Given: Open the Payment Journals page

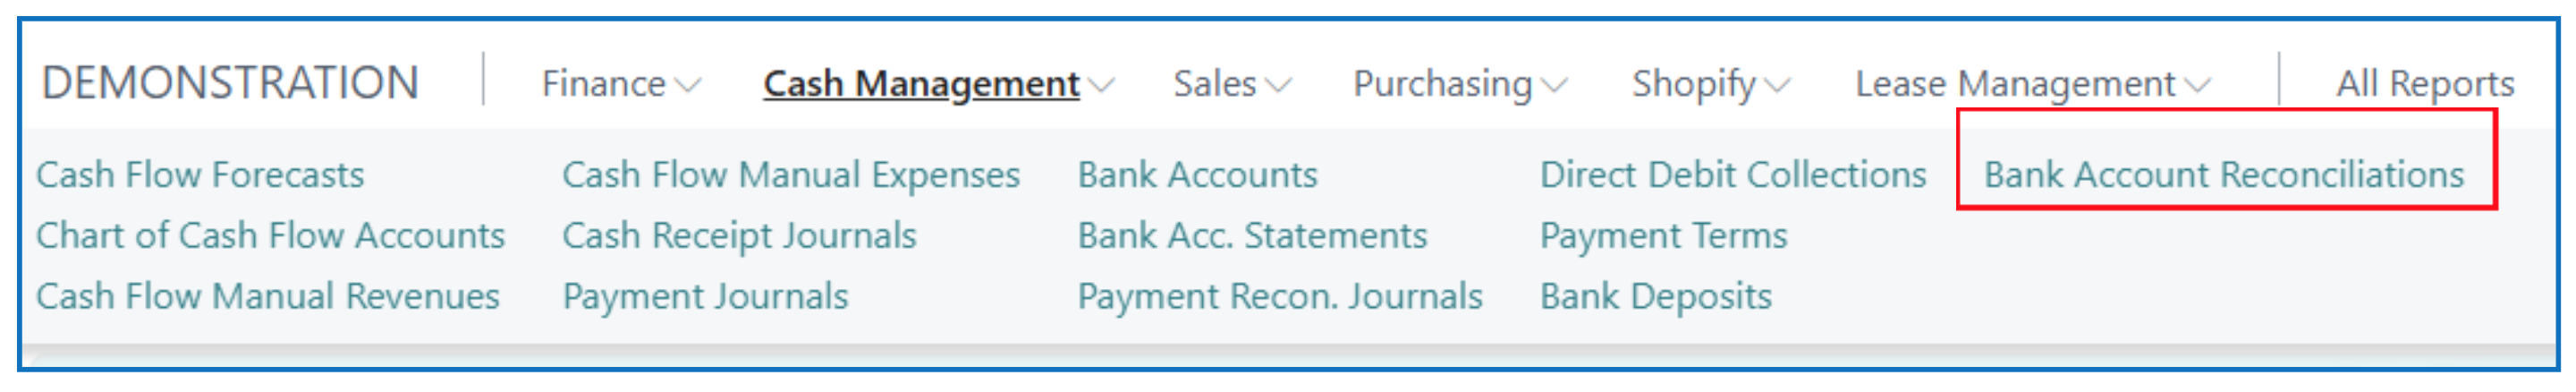Looking at the screenshot, I should [705, 297].
